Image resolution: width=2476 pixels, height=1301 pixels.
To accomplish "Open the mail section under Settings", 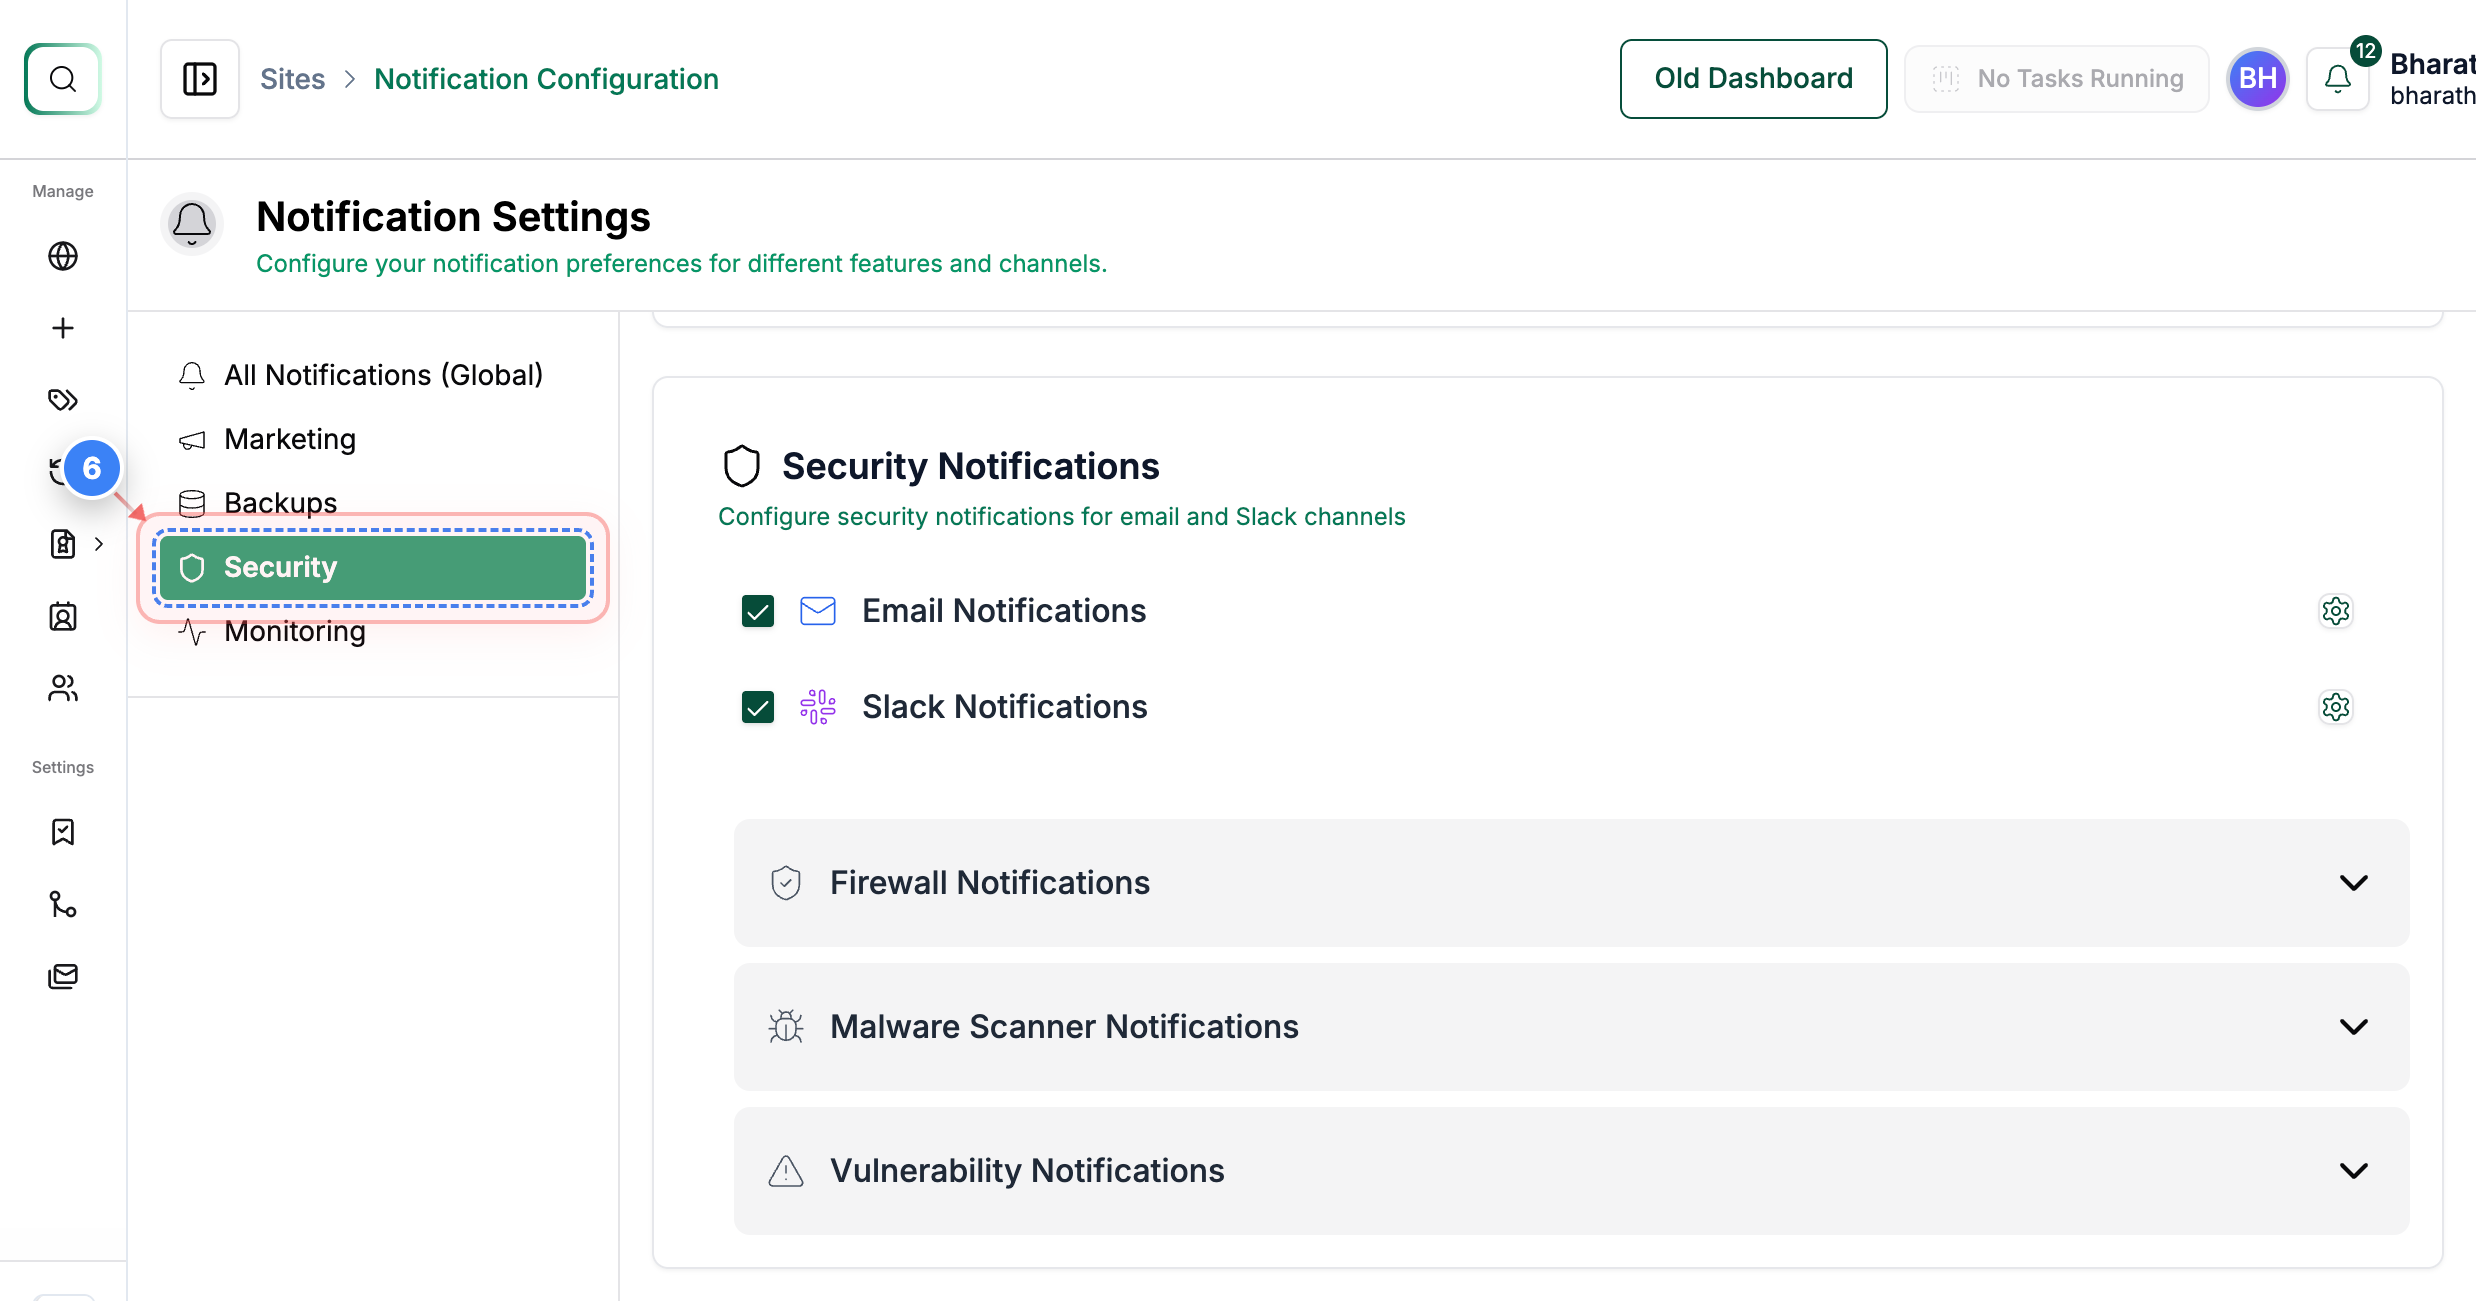I will (x=62, y=976).
